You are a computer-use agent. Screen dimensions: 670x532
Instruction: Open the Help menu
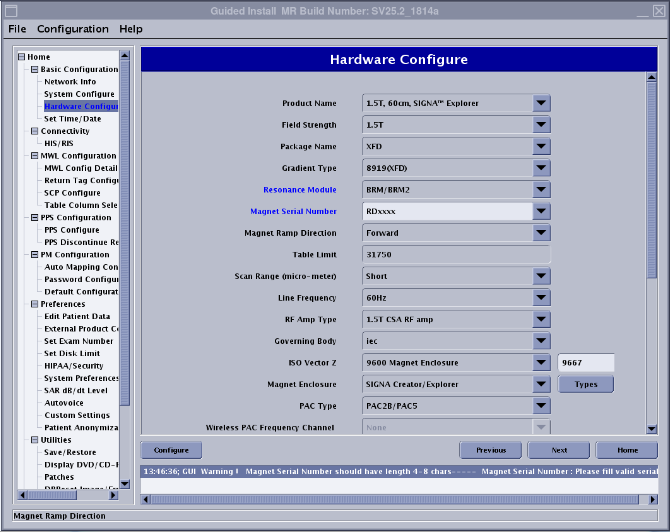click(x=131, y=29)
